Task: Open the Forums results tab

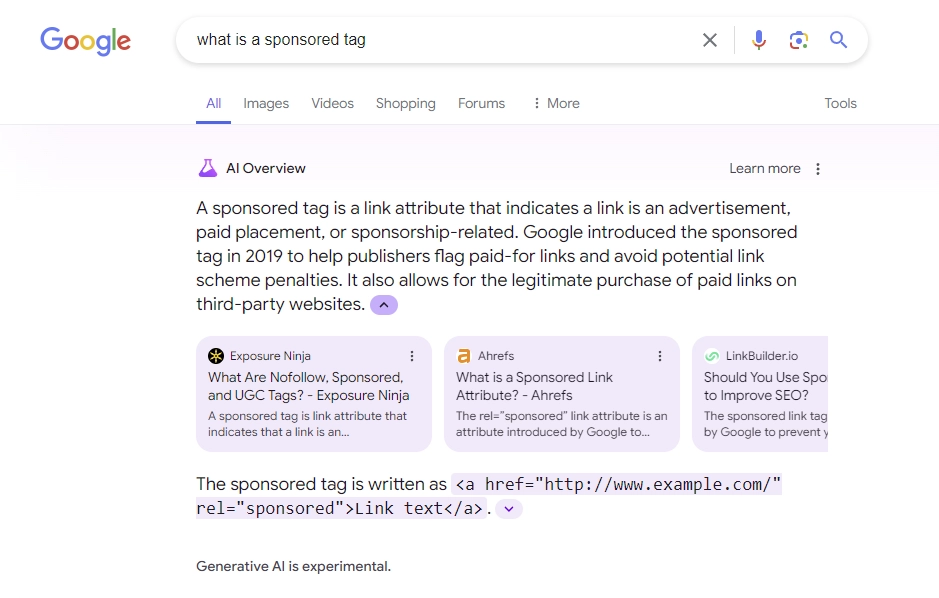Action: (x=481, y=104)
